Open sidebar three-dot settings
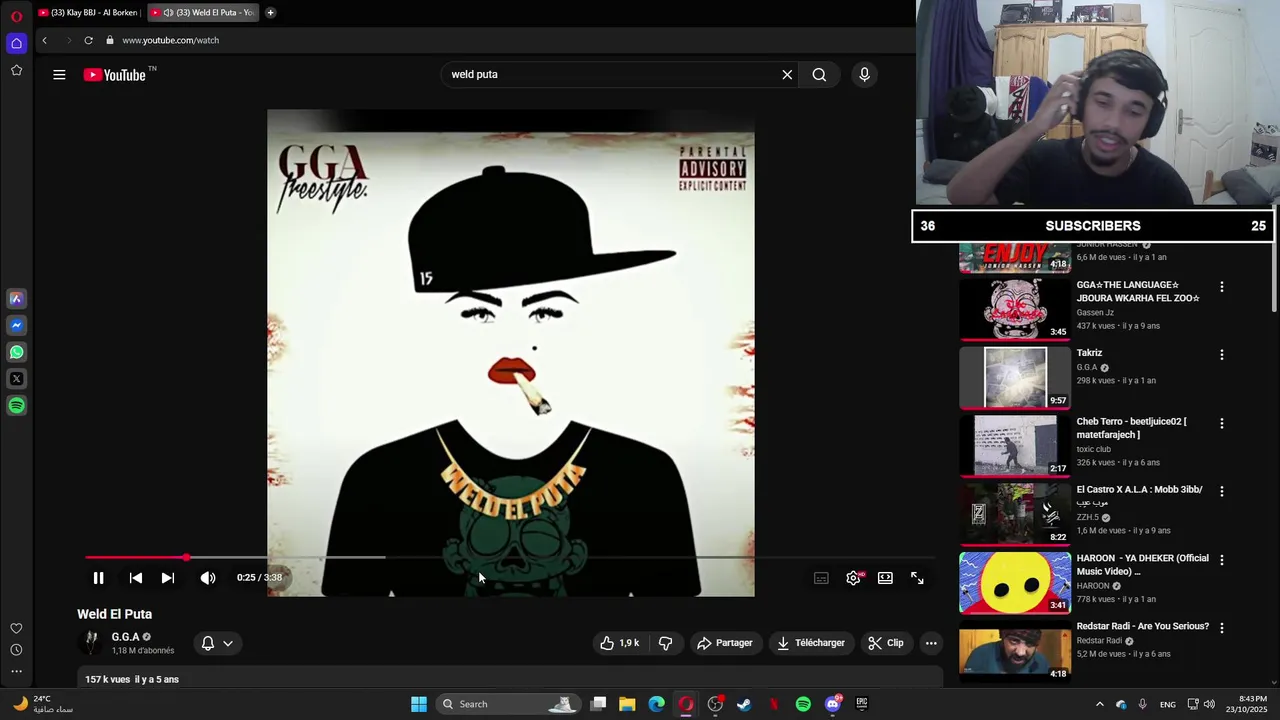The width and height of the screenshot is (1280, 720). [16, 671]
